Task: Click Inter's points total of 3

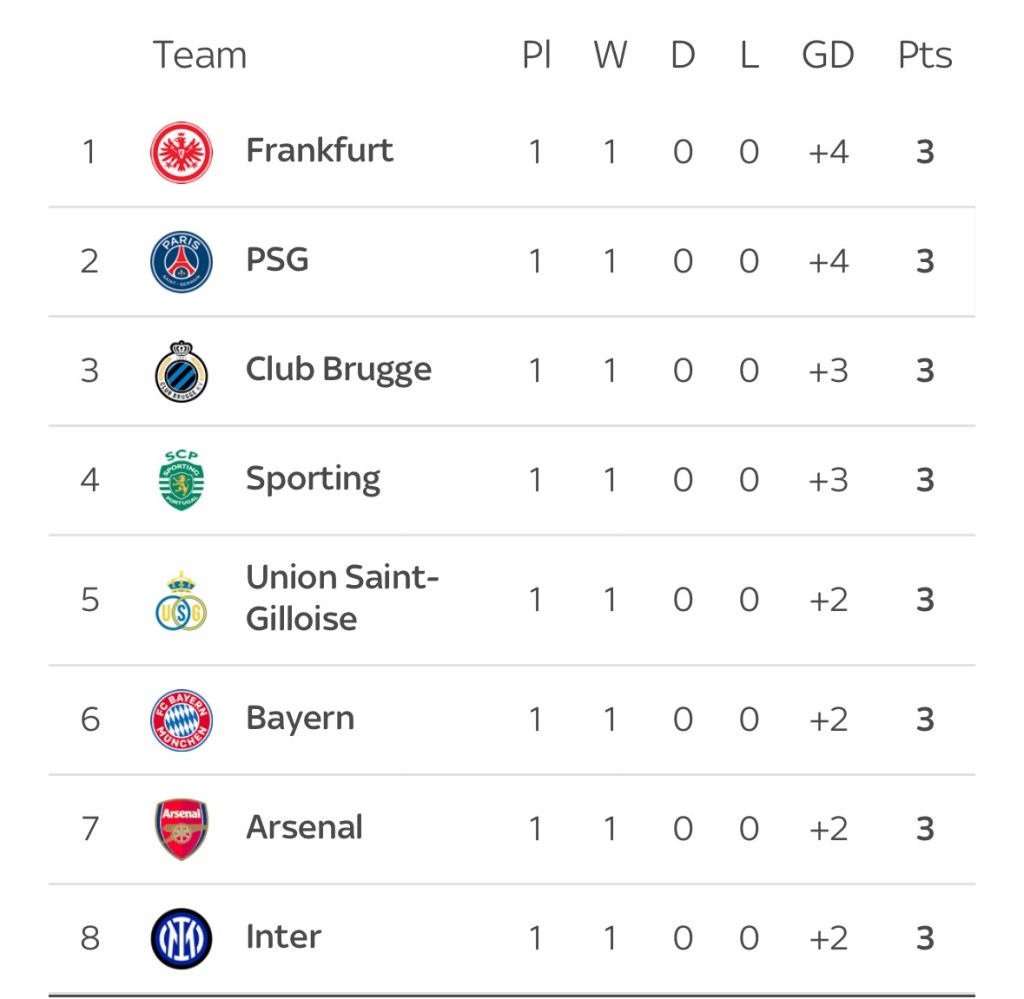Action: [924, 938]
